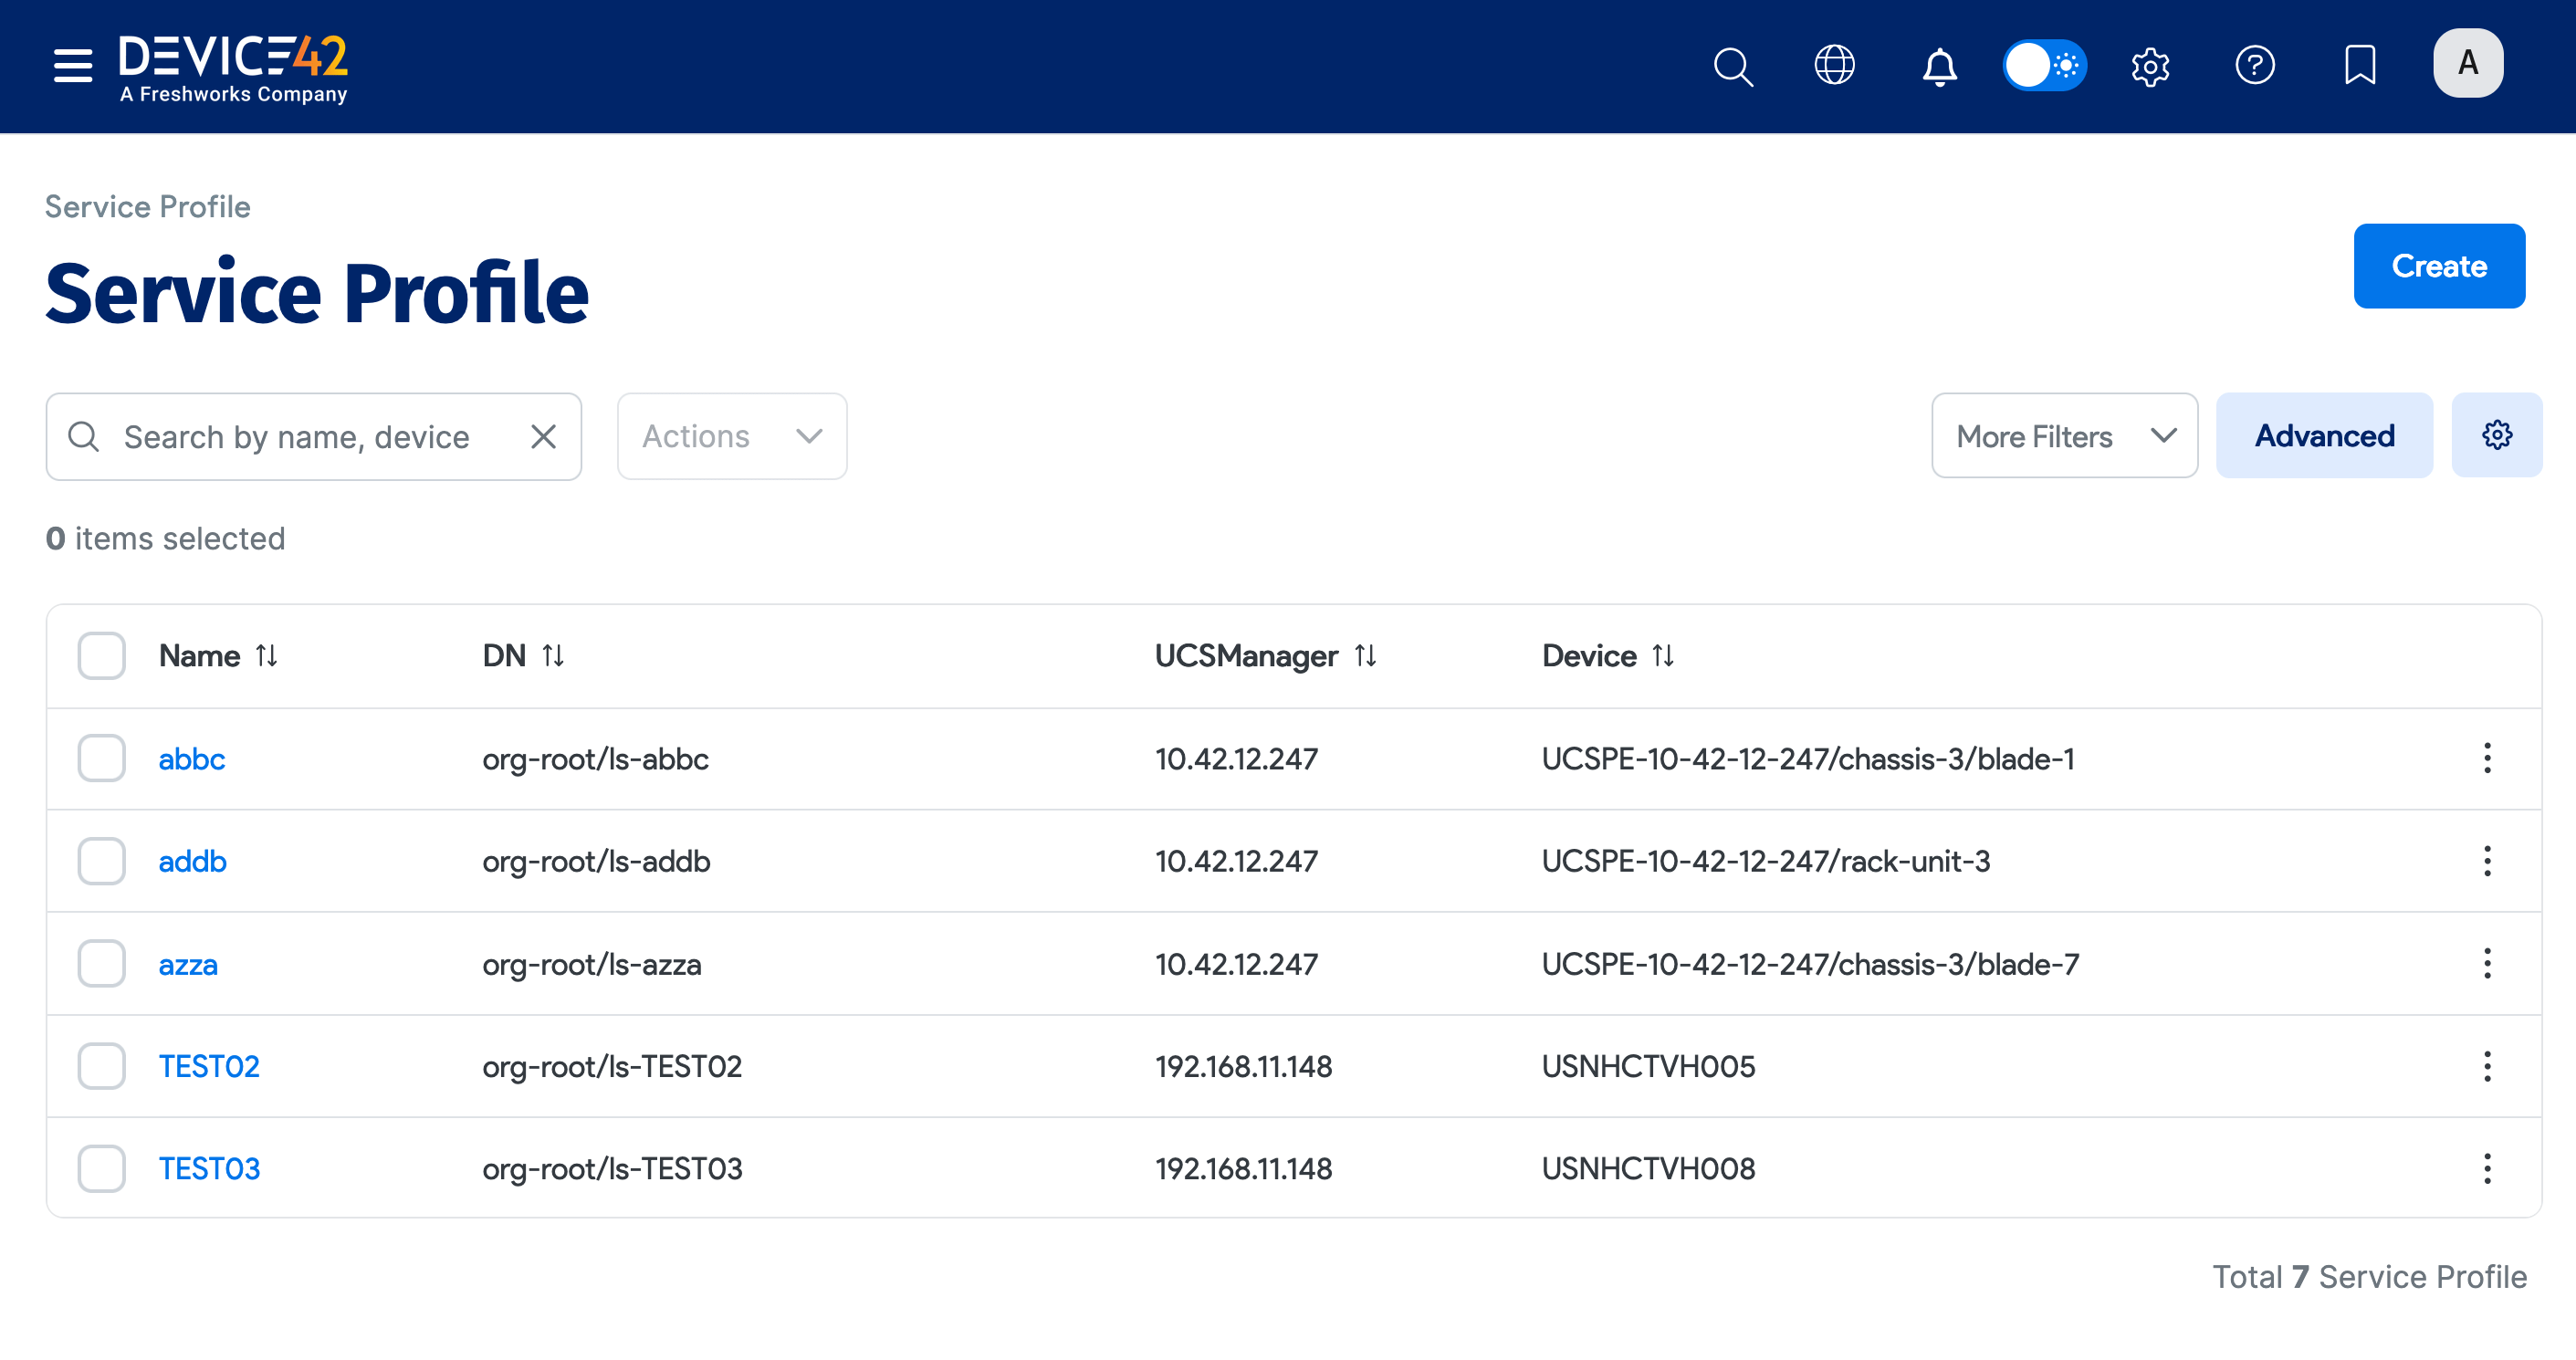Open the Actions dropdown
The height and width of the screenshot is (1360, 2576).
coord(731,436)
